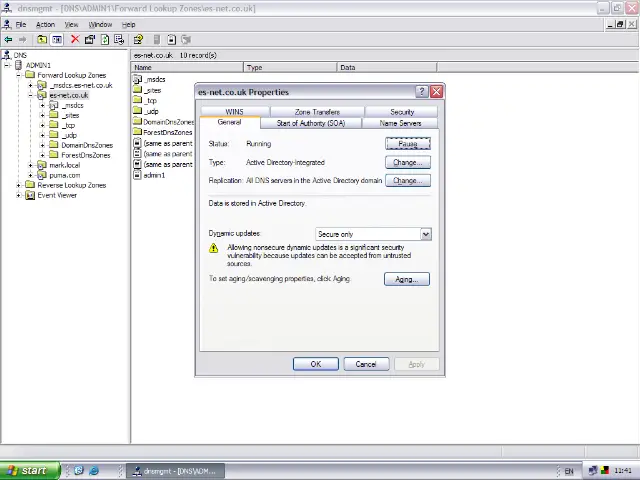
Task: Click the puma.com zone icon
Action: (x=42, y=175)
